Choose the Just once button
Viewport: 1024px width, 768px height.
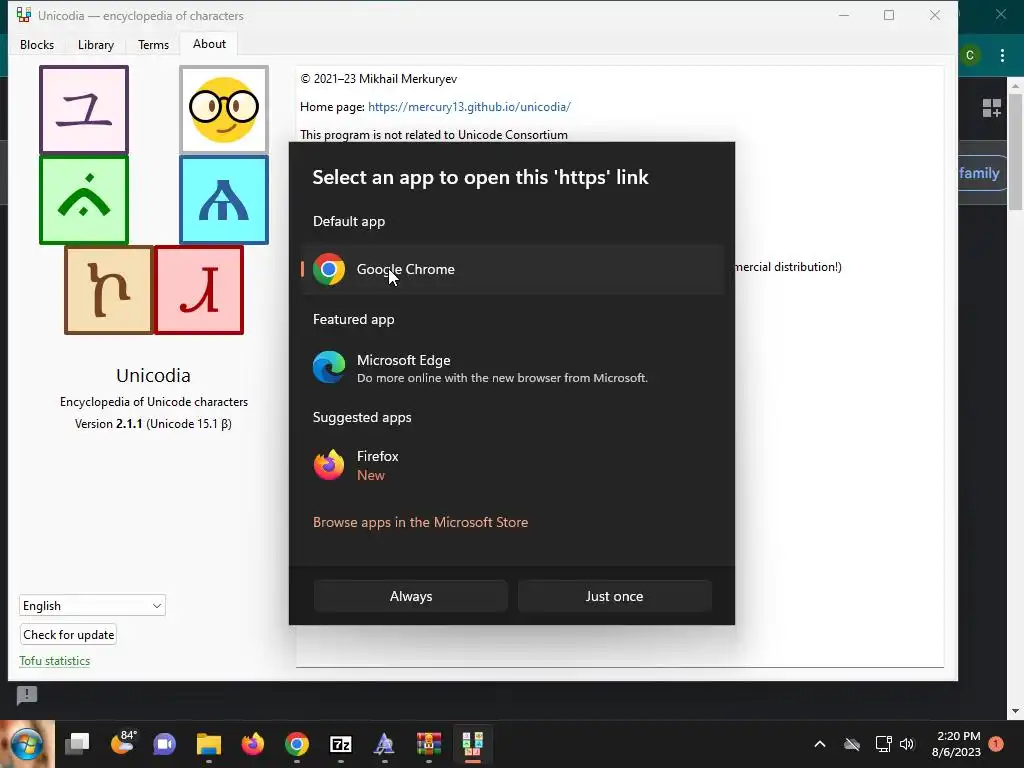tap(615, 596)
